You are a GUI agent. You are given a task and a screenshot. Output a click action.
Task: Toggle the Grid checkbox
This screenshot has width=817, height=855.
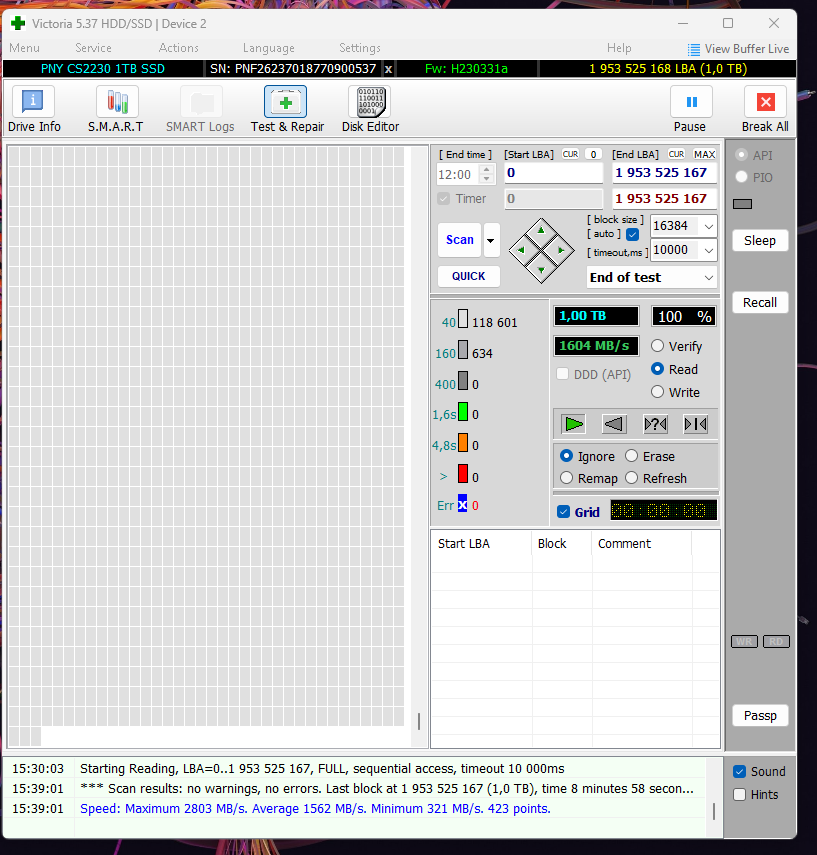pos(563,512)
